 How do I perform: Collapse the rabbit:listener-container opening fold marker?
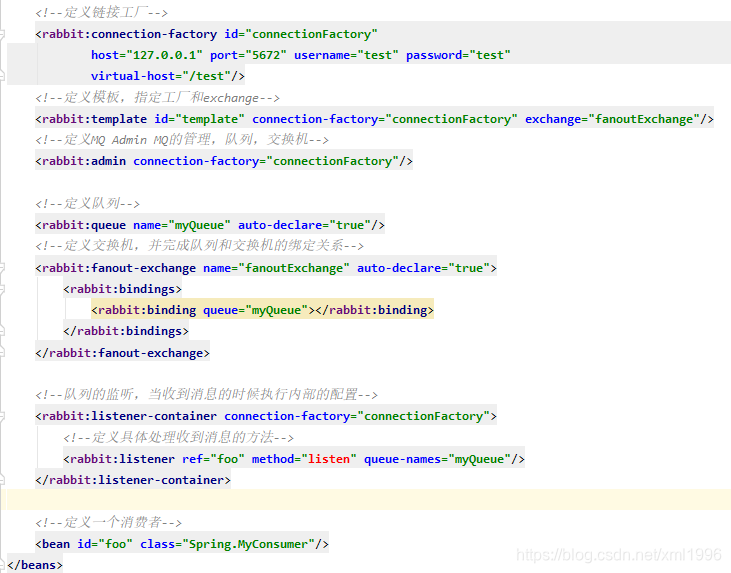click(2, 416)
